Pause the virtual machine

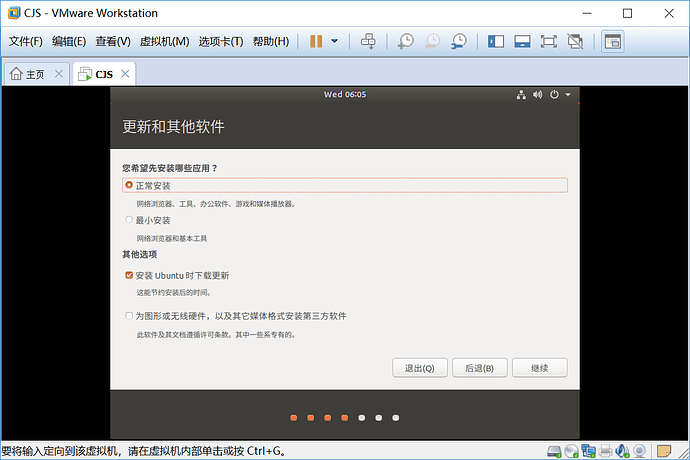tap(316, 41)
